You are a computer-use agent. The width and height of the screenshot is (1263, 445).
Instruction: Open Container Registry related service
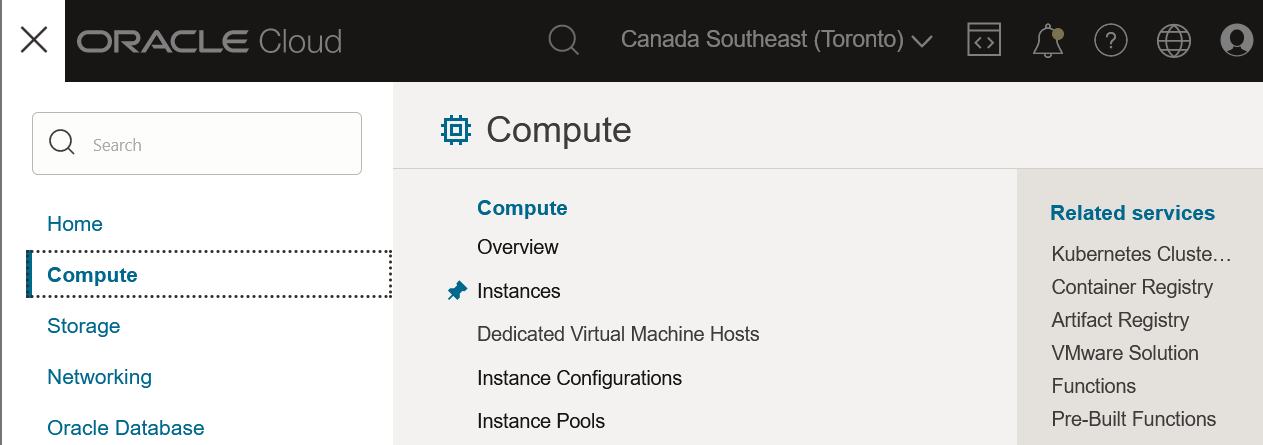(1132, 287)
